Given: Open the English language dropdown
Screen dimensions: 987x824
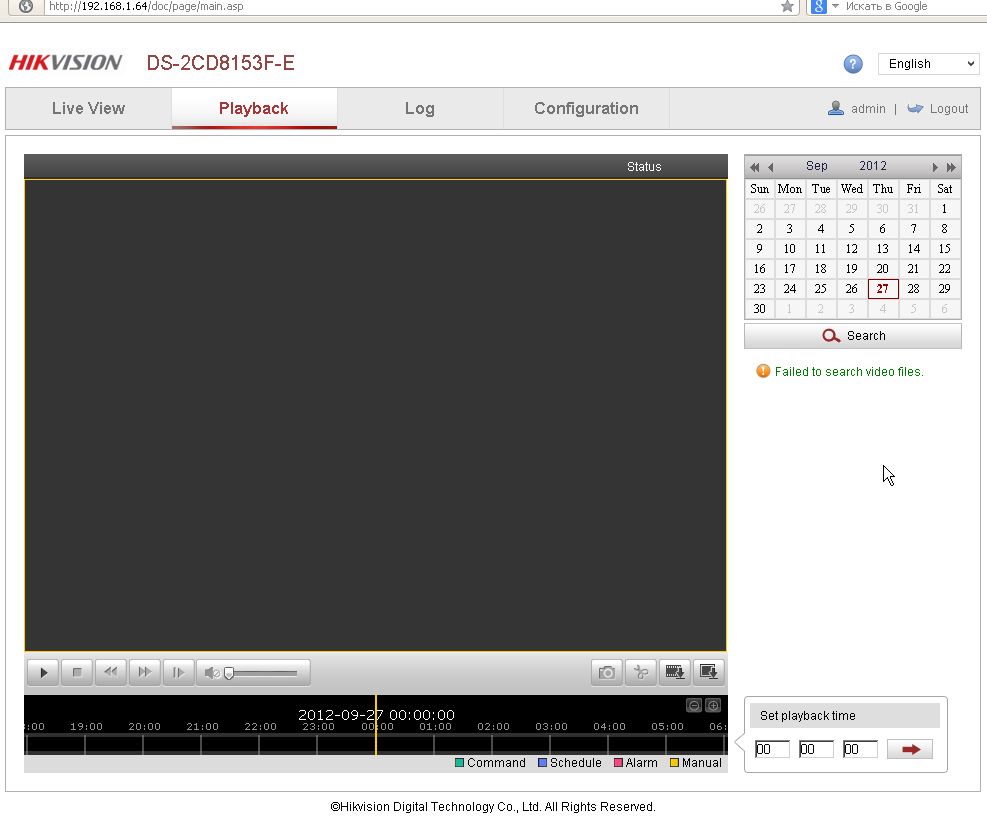Looking at the screenshot, I should pos(928,64).
